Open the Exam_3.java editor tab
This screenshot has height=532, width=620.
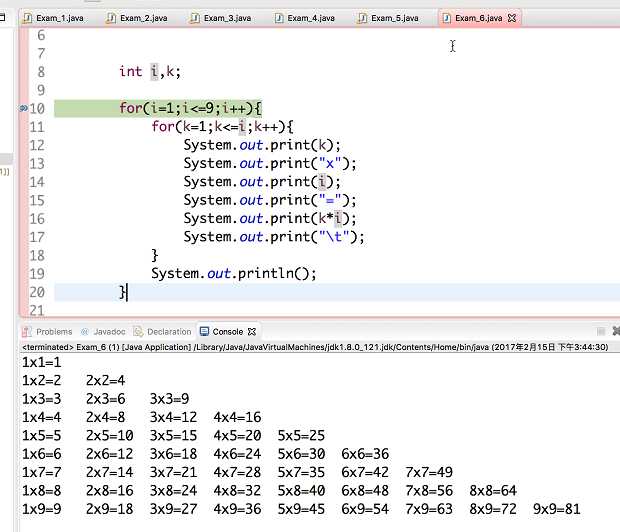(x=221, y=18)
